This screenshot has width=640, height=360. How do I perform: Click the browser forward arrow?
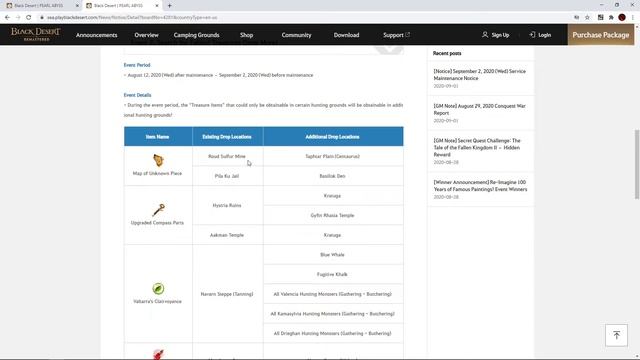pos(18,18)
